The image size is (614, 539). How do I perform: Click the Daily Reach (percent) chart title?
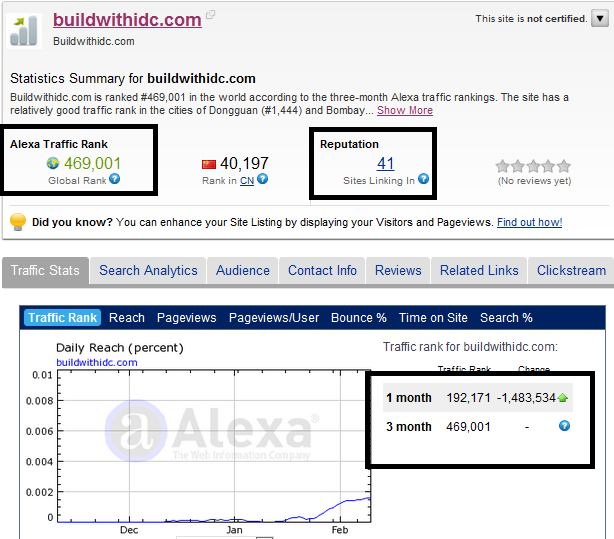tap(120, 348)
